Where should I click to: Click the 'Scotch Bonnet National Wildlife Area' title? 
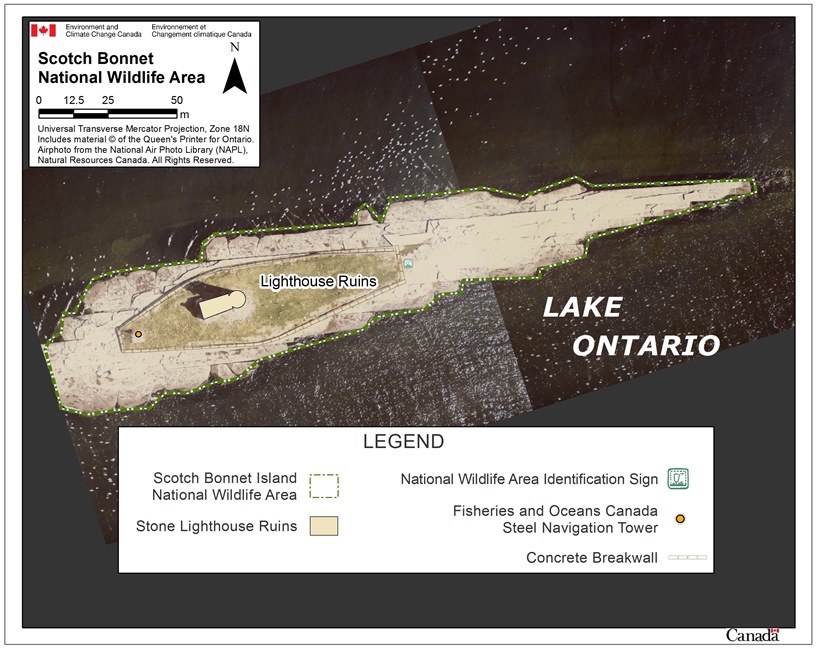[121, 68]
